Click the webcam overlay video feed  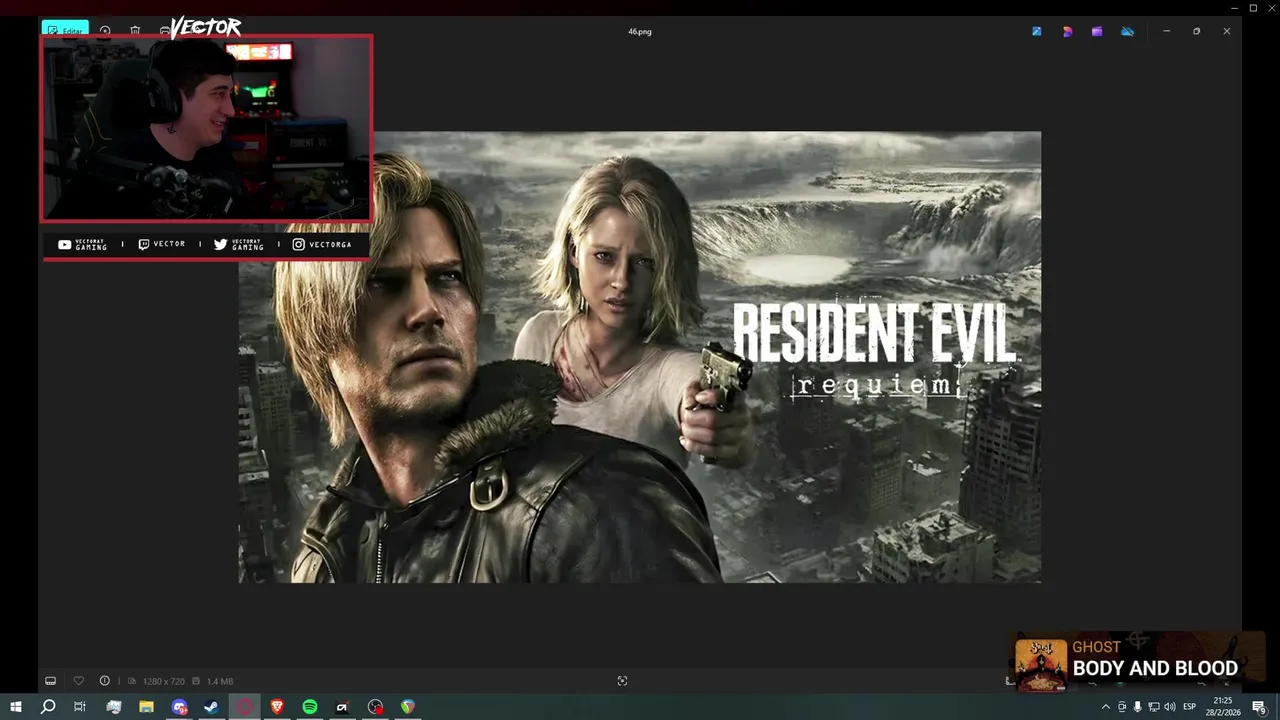coord(207,128)
